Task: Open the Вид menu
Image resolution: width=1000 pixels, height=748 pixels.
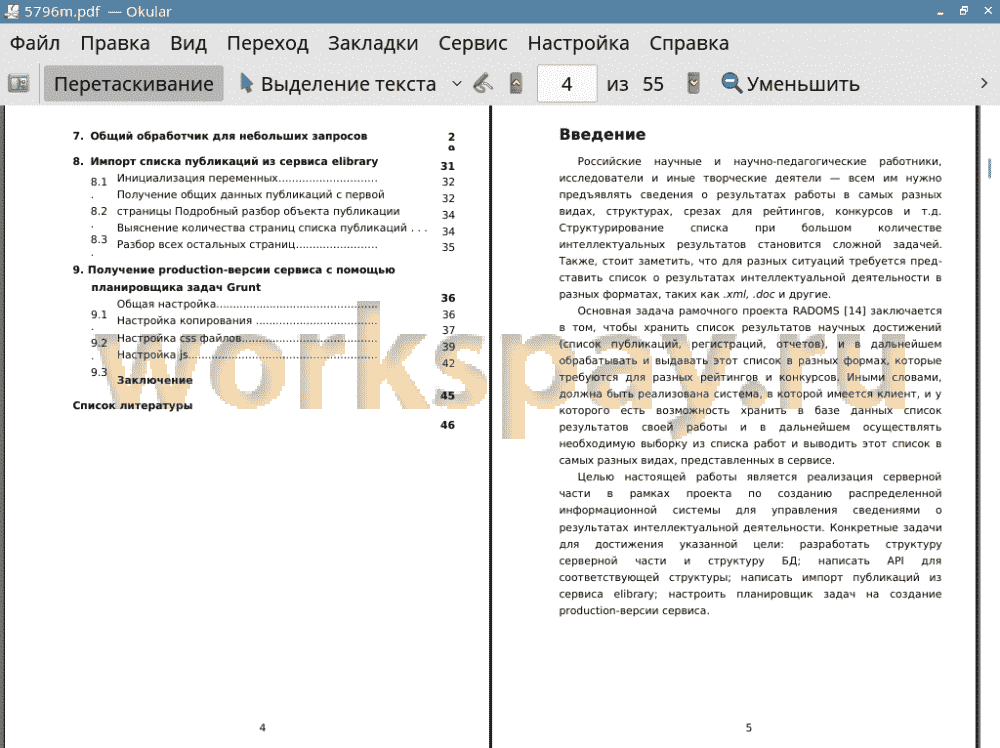Action: click(x=188, y=43)
